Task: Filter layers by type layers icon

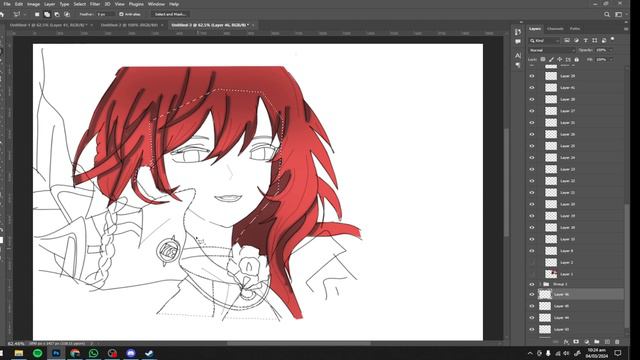Action: coord(586,40)
